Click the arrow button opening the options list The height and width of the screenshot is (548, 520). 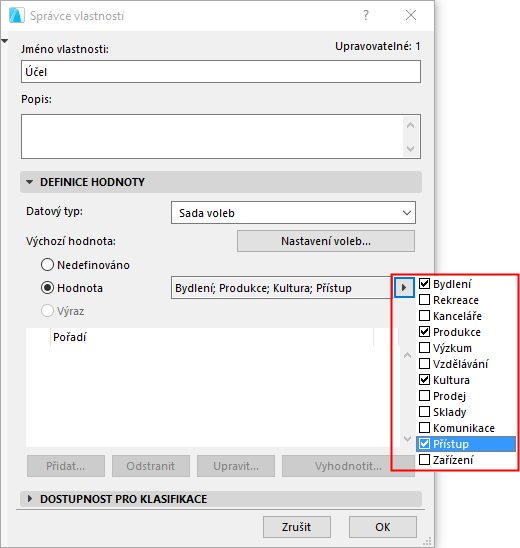click(404, 288)
